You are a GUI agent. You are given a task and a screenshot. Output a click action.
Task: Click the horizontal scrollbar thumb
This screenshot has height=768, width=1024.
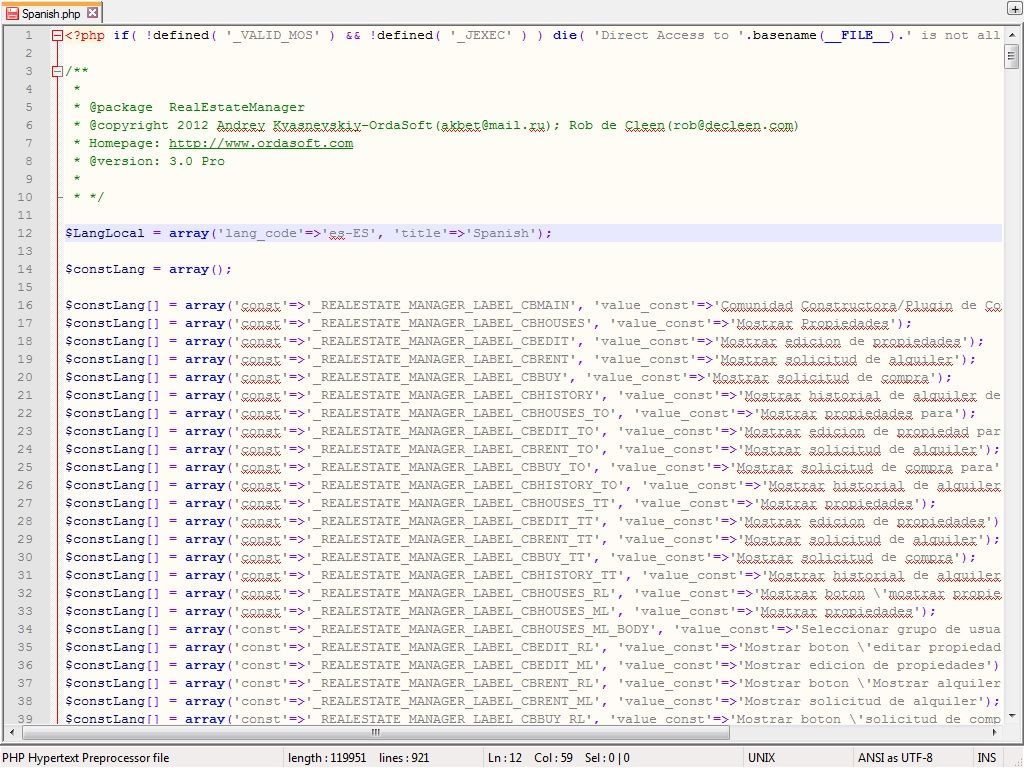click(x=376, y=732)
